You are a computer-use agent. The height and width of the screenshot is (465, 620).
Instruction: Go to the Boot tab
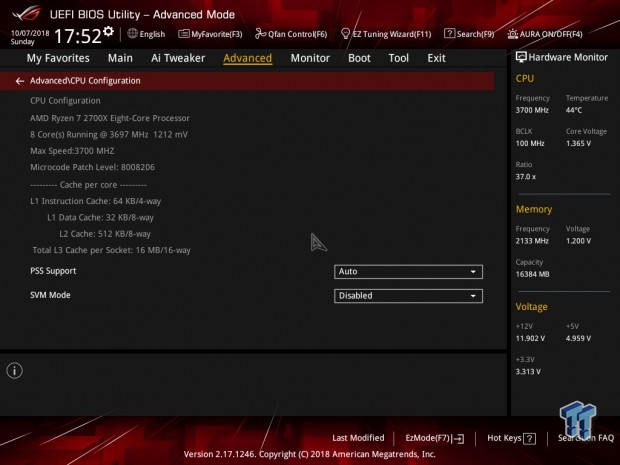click(x=359, y=58)
